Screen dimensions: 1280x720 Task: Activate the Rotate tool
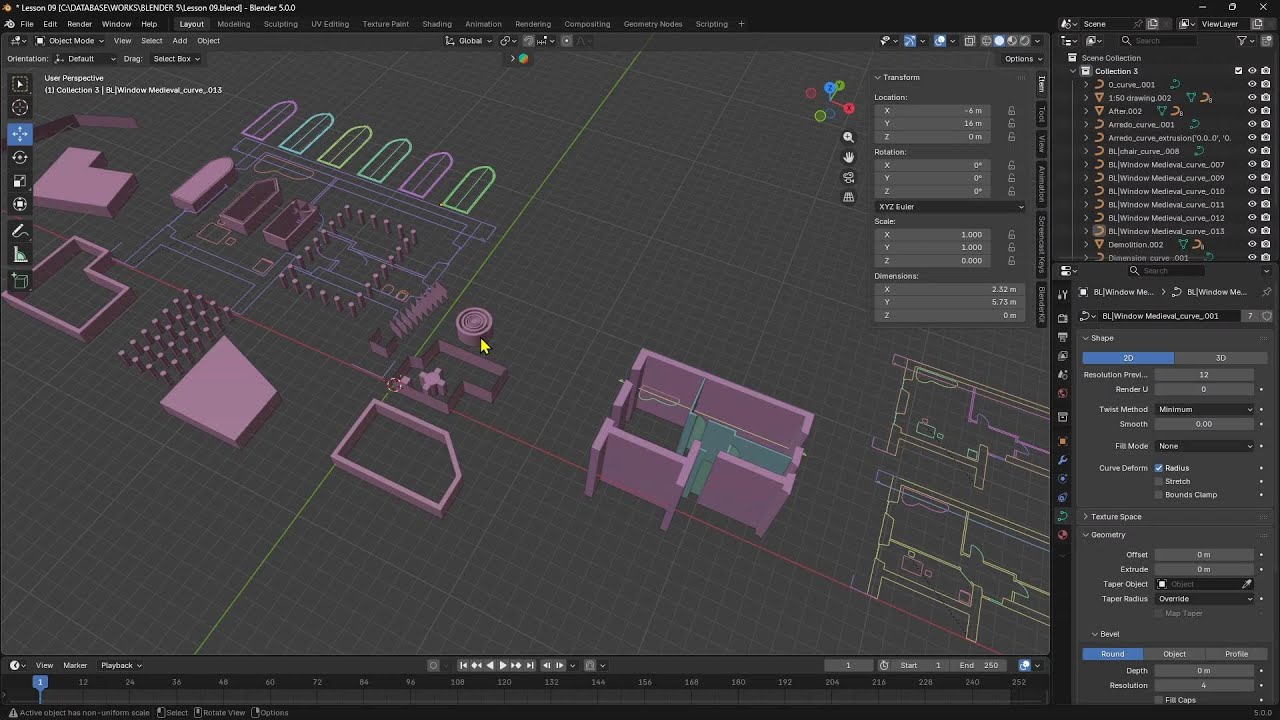pyautogui.click(x=20, y=157)
